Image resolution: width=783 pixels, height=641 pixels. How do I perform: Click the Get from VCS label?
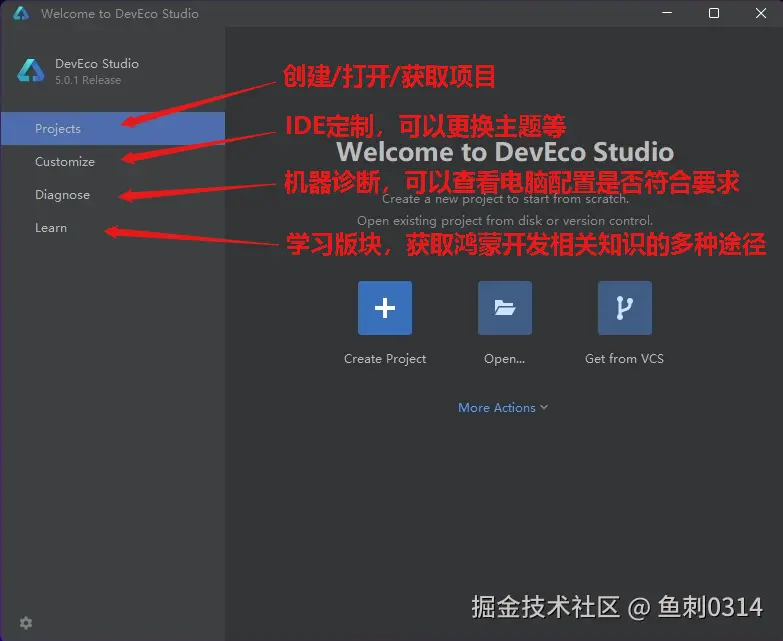tap(624, 358)
